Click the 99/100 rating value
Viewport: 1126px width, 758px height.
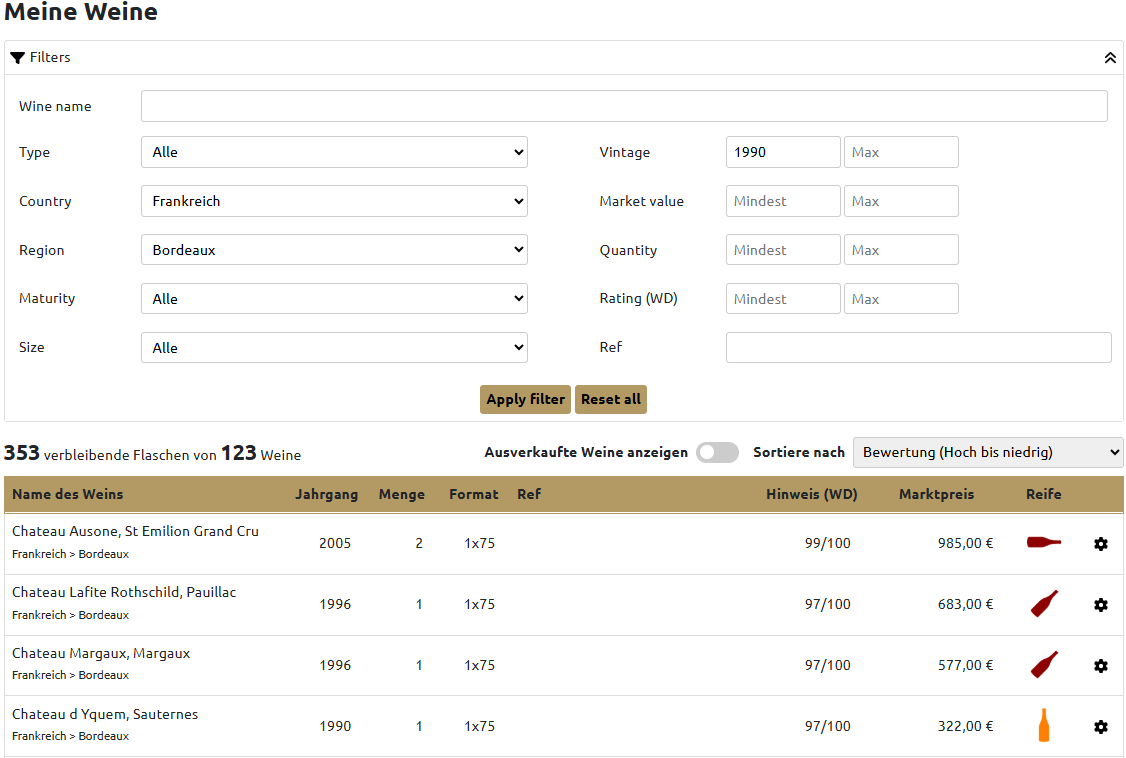coord(827,543)
